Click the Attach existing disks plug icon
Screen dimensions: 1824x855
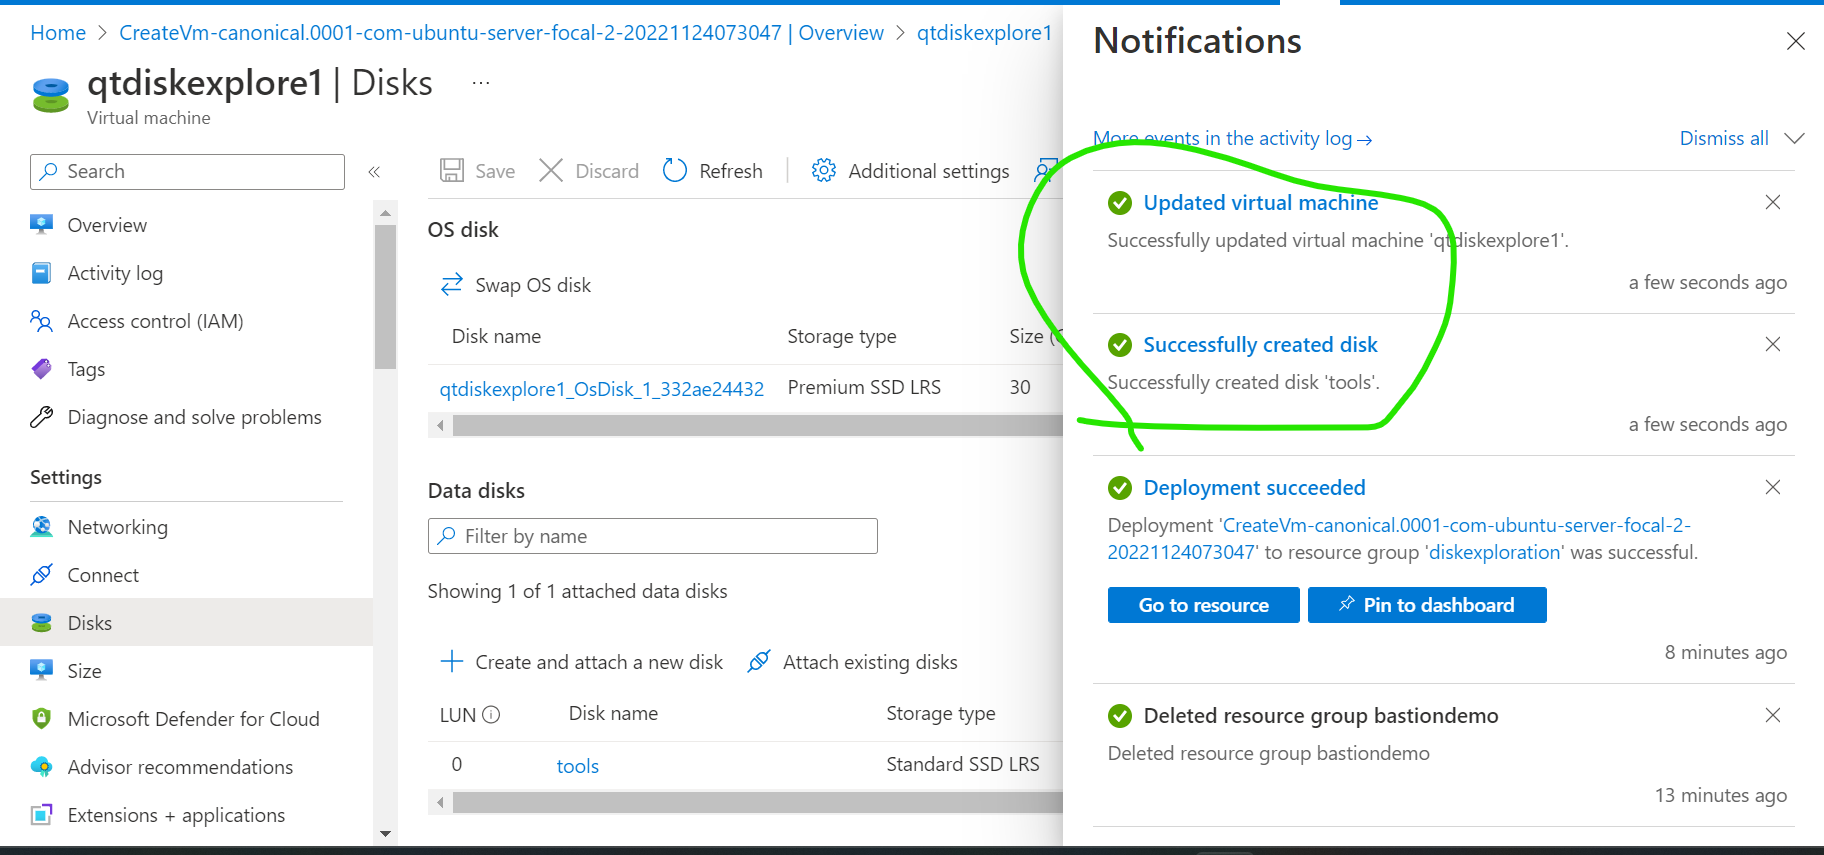[x=759, y=662]
